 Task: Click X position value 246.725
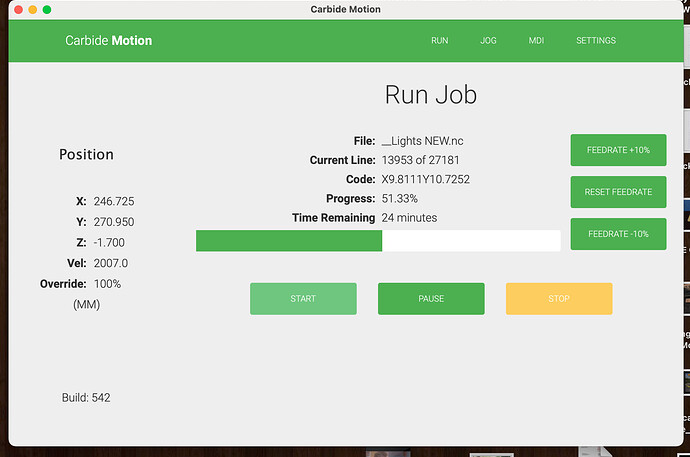(x=114, y=201)
